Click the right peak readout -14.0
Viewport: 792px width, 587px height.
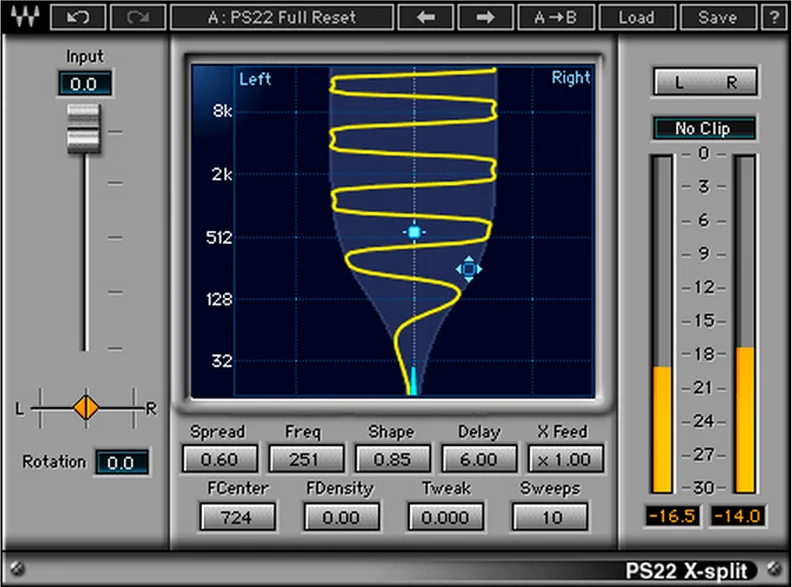pos(737,516)
